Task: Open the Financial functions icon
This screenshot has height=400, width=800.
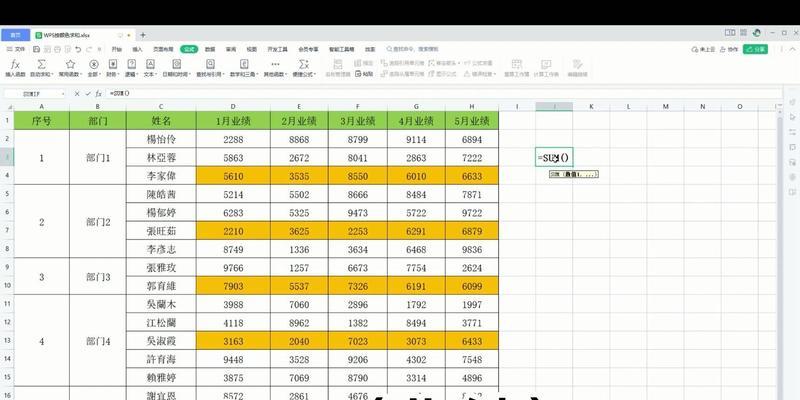Action: [x=113, y=64]
